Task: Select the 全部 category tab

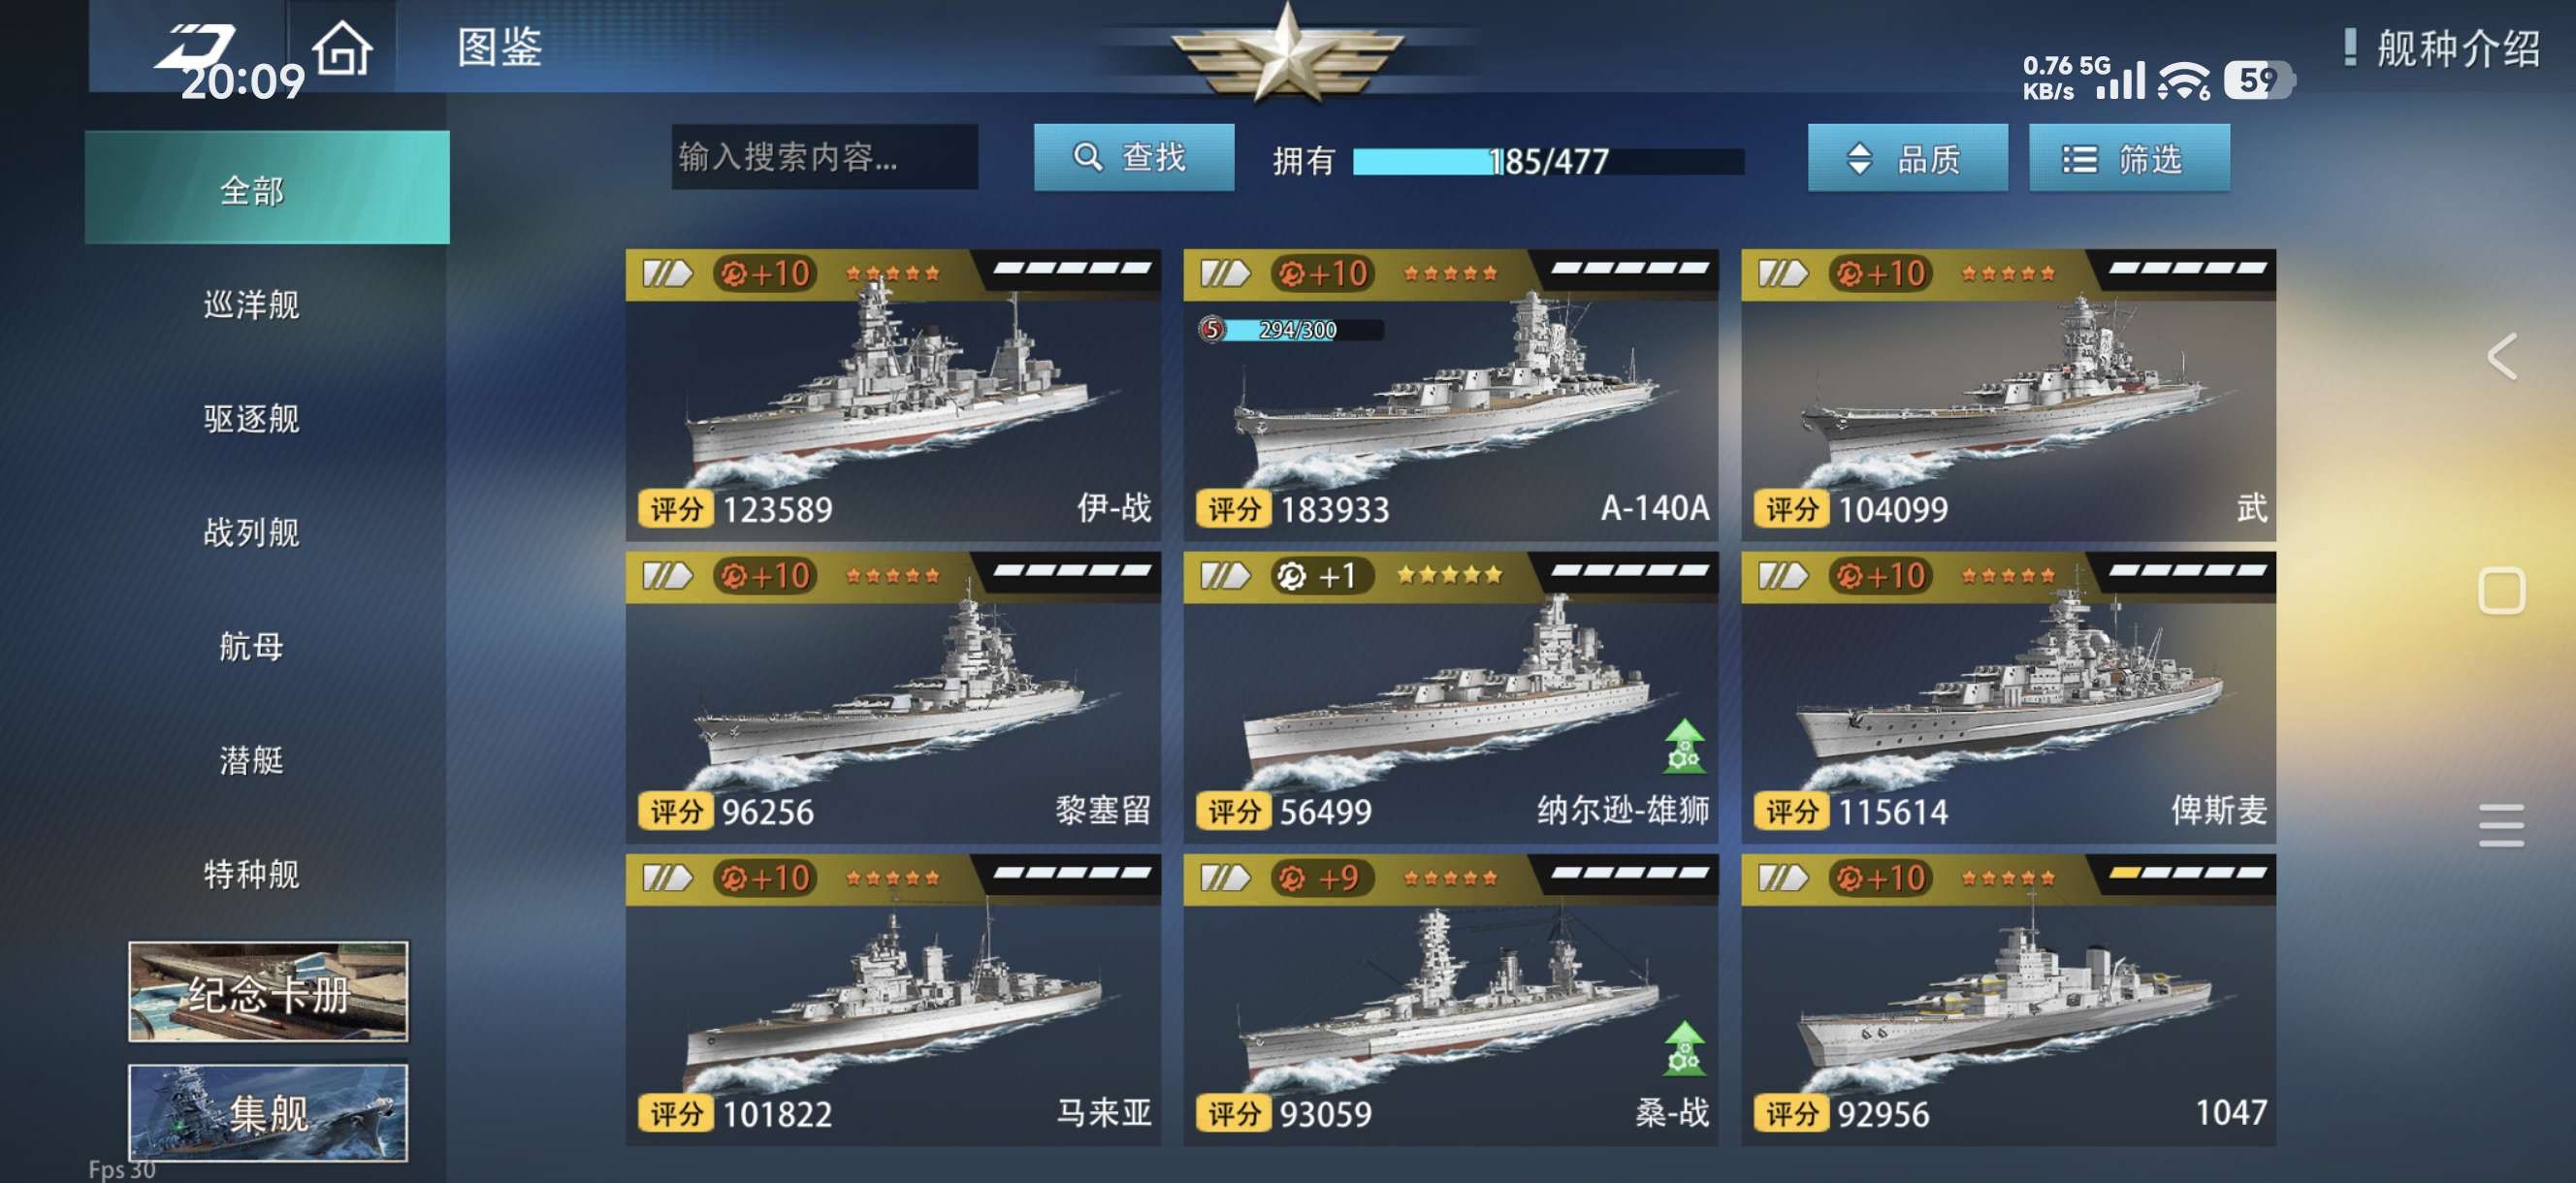Action: point(267,188)
